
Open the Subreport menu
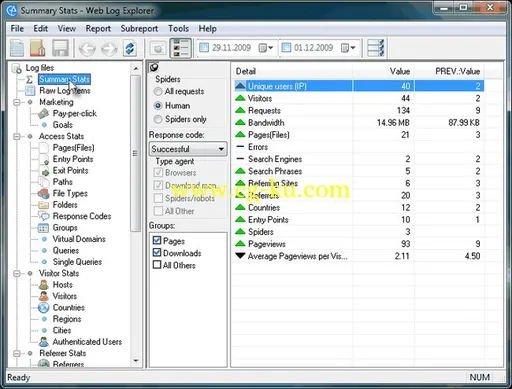pyautogui.click(x=139, y=29)
